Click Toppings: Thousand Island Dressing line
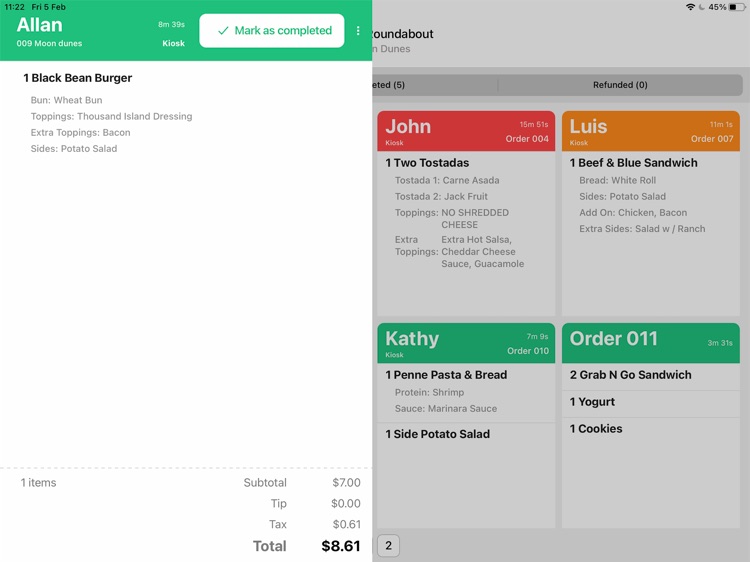Image resolution: width=750 pixels, height=562 pixels. pos(111,116)
